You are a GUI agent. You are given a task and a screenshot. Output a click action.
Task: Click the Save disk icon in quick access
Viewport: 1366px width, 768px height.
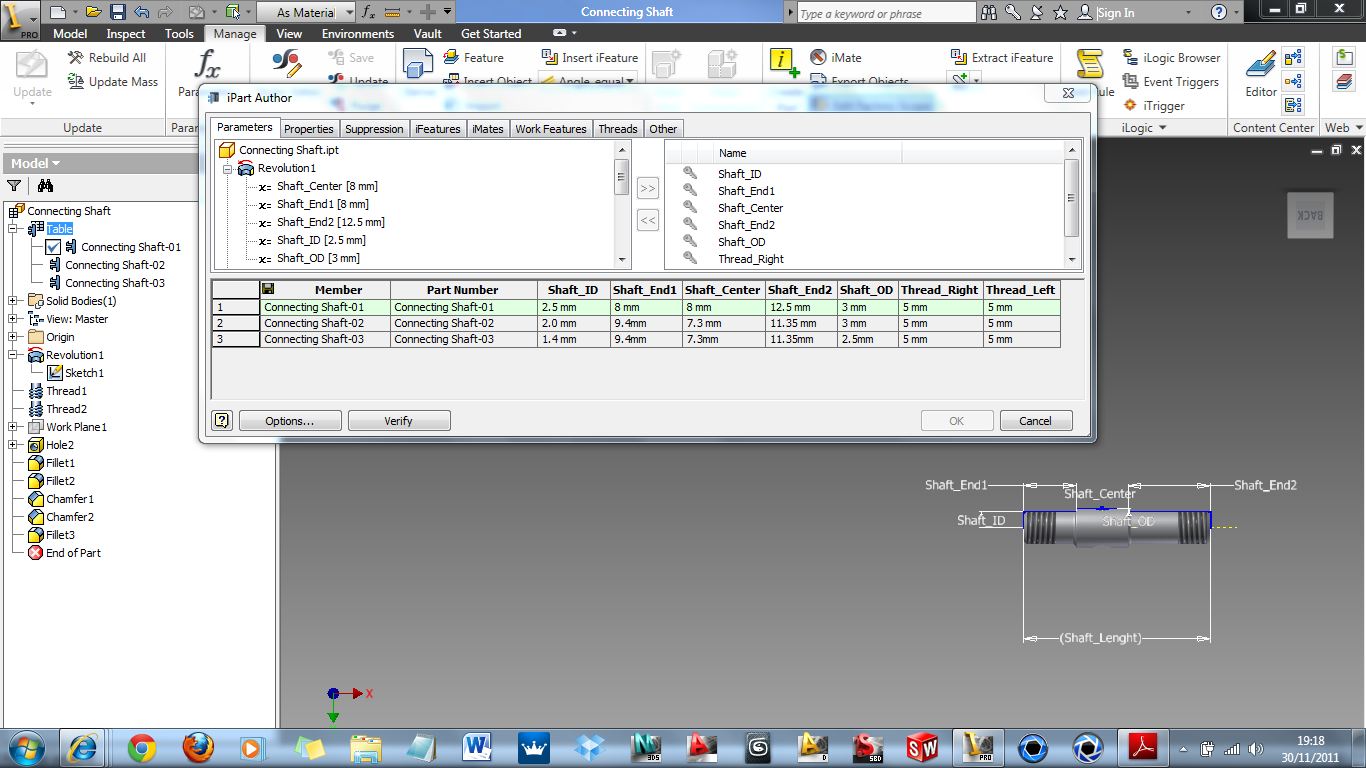click(118, 12)
